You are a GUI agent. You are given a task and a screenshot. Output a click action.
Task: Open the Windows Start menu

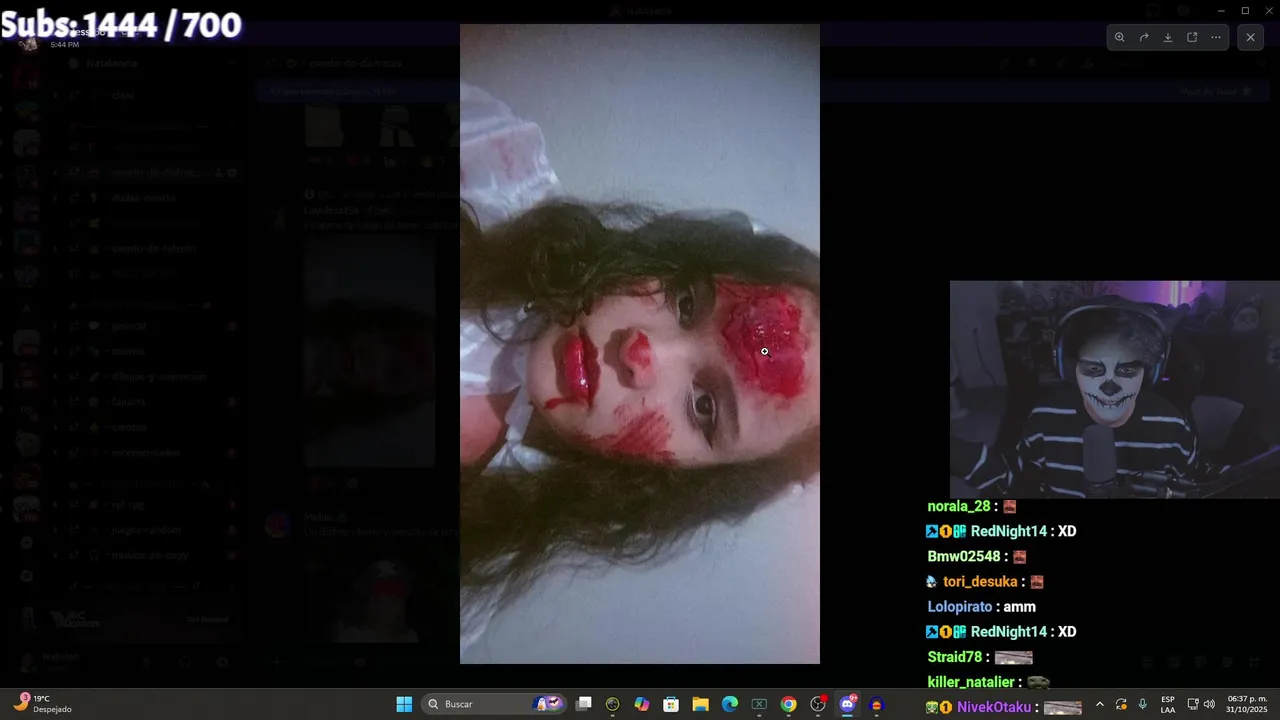click(x=404, y=704)
